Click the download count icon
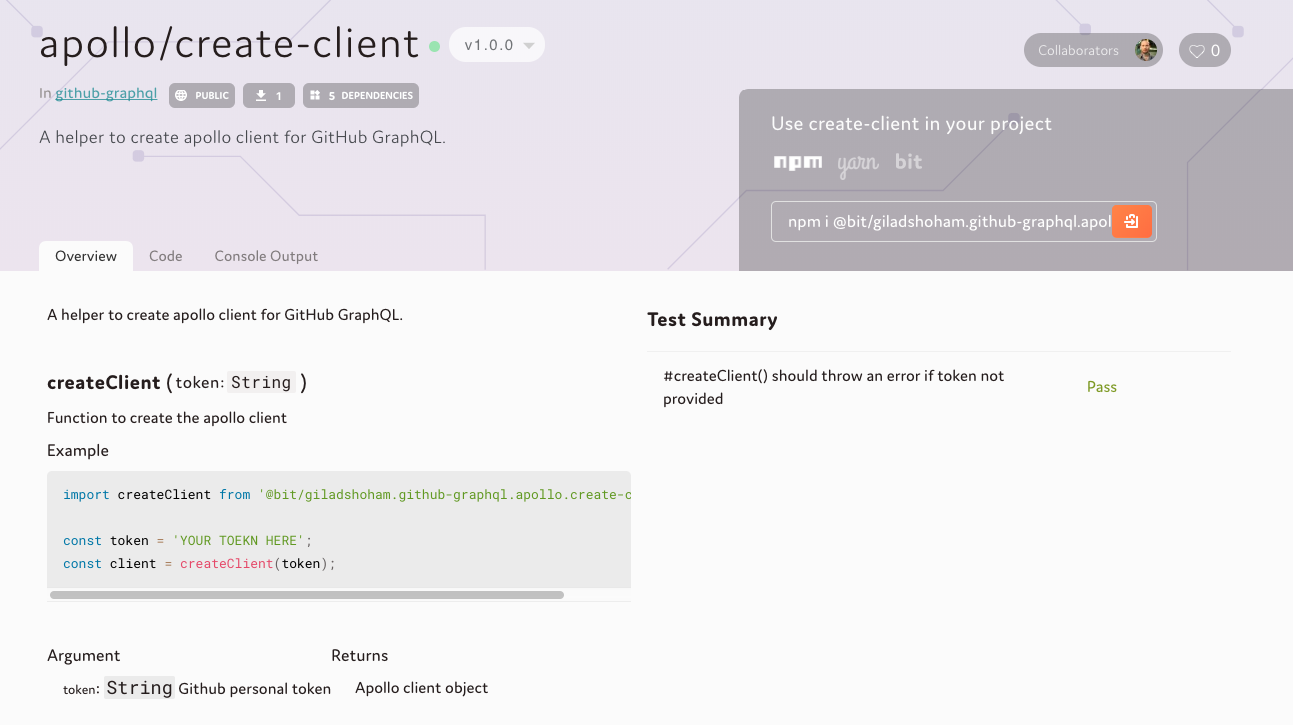Image resolution: width=1293 pixels, height=725 pixels. [x=261, y=96]
